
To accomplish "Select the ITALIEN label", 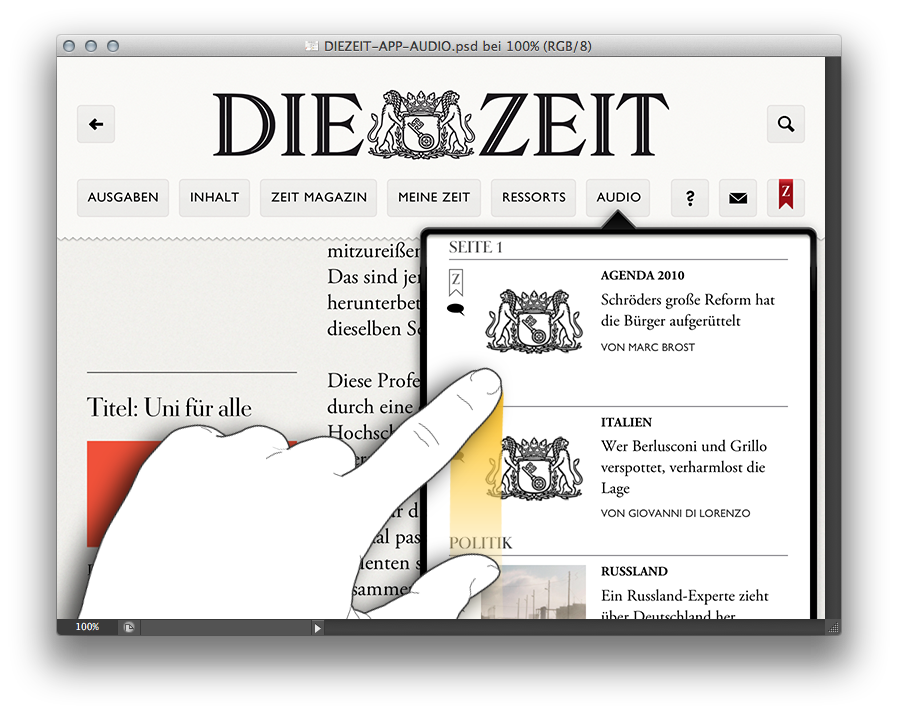I will point(626,423).
